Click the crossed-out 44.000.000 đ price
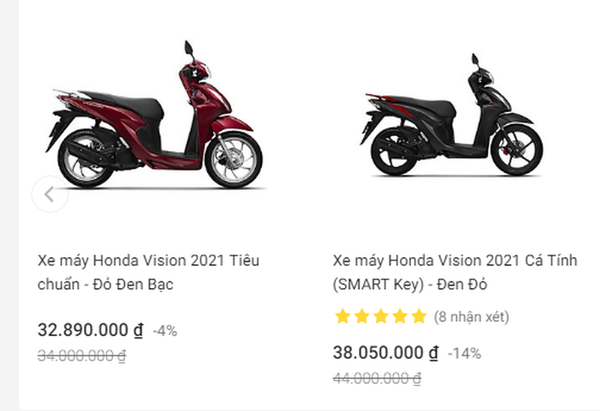600x411 pixels. click(x=377, y=378)
